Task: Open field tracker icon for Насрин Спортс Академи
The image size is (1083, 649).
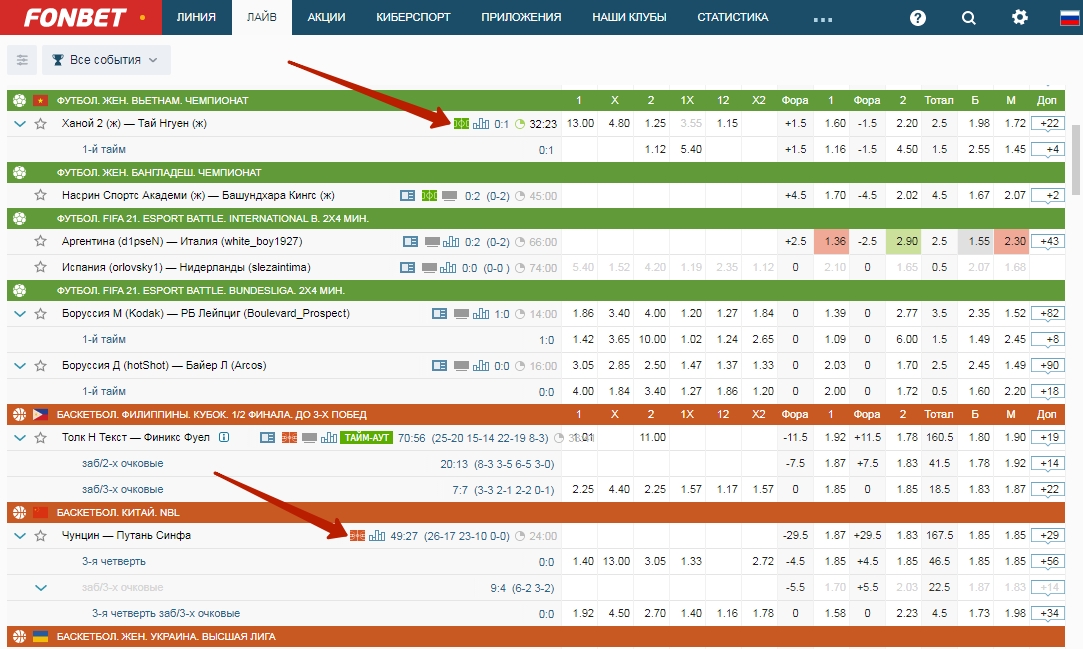Action: [429, 196]
